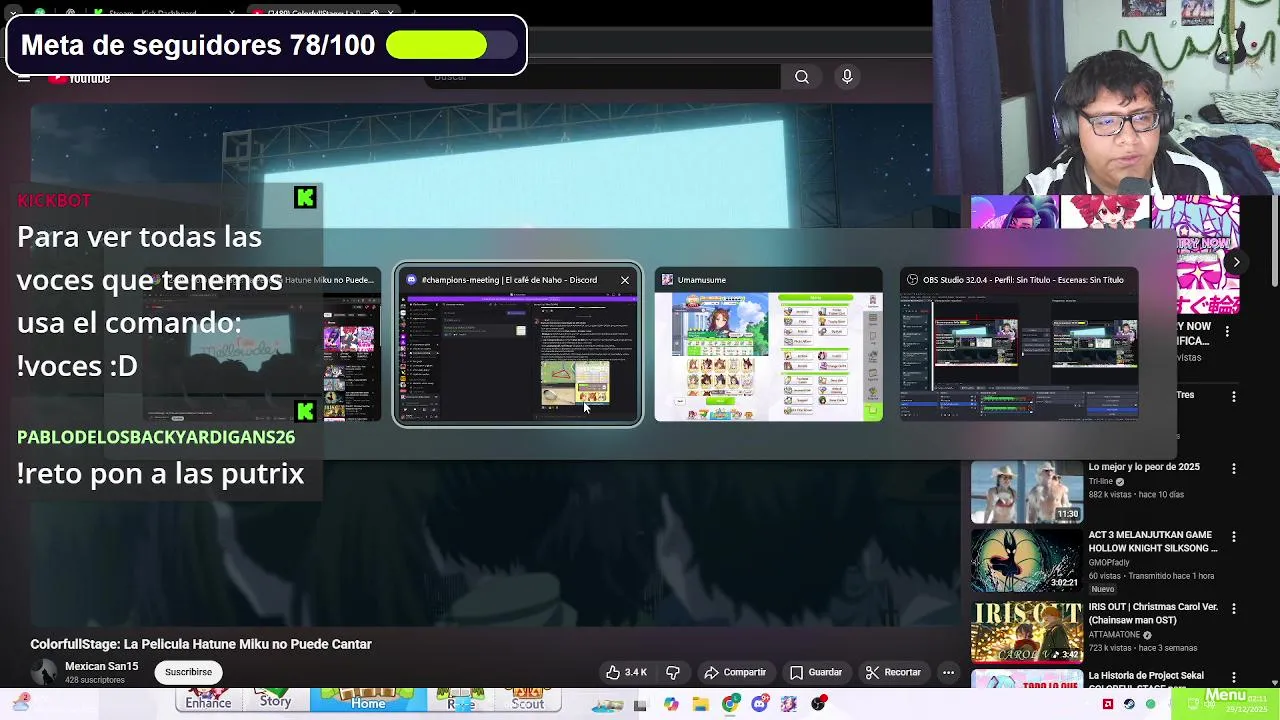Switch to the Discord window thumbnail
Viewport: 1280px width, 720px height.
coord(518,356)
